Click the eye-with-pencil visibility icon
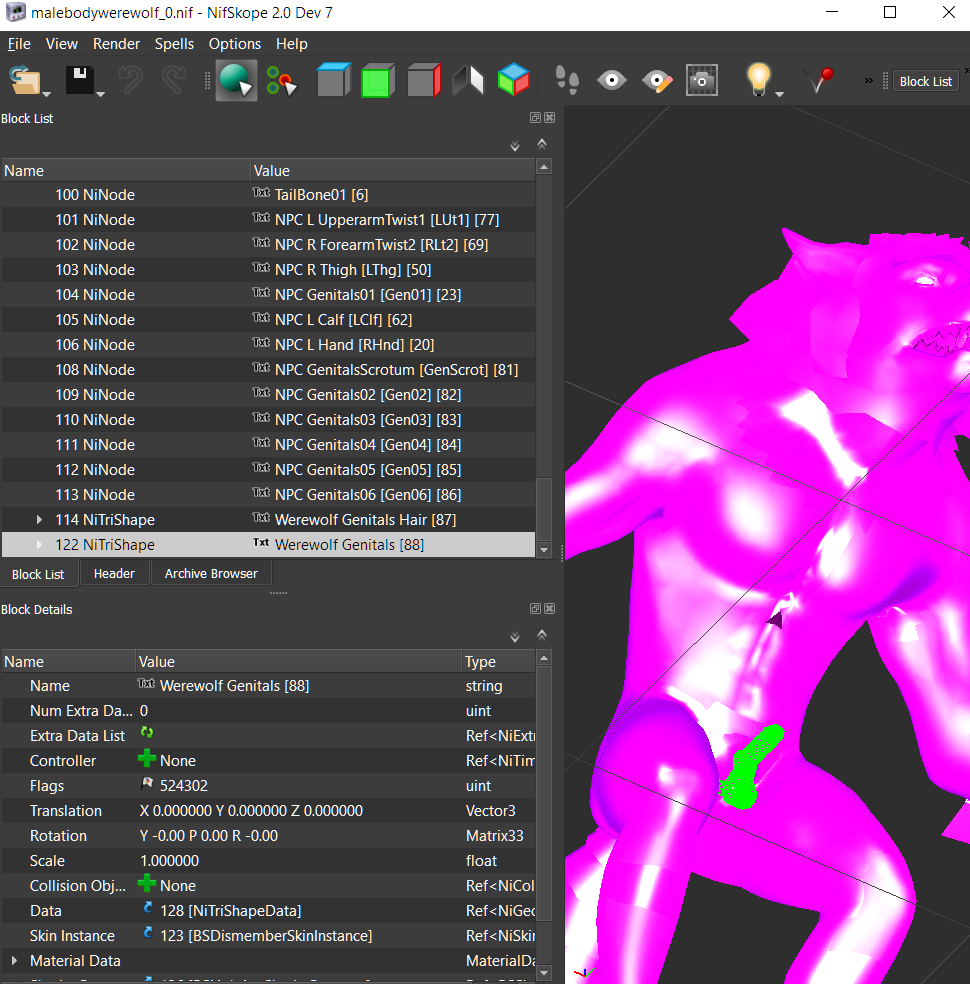 [657, 81]
